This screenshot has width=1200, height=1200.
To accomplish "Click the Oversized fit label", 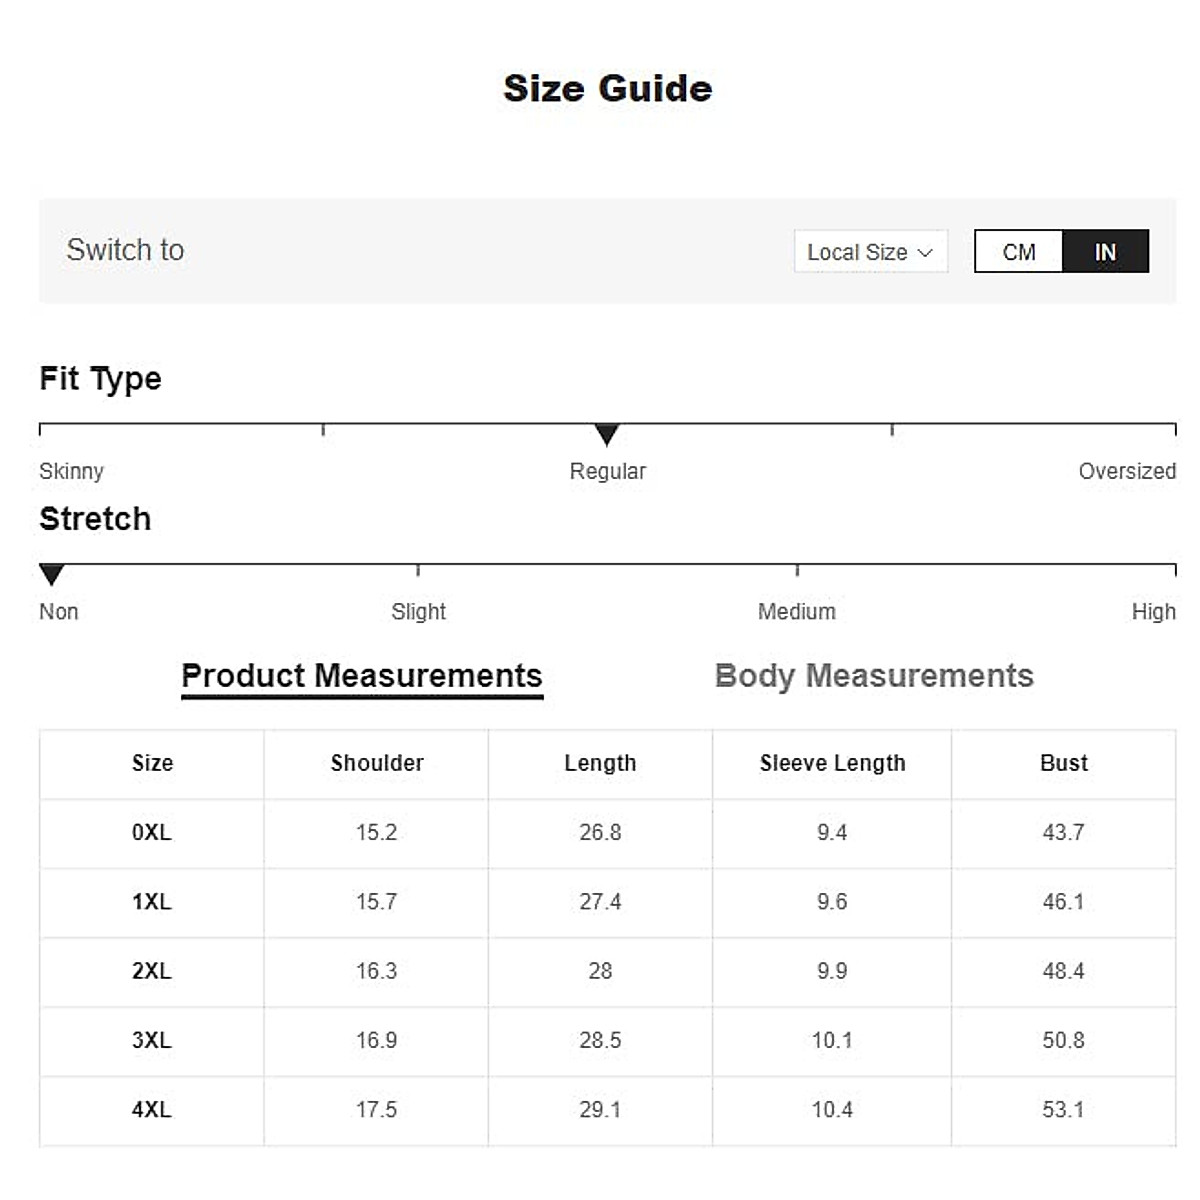I will [x=1126, y=471].
